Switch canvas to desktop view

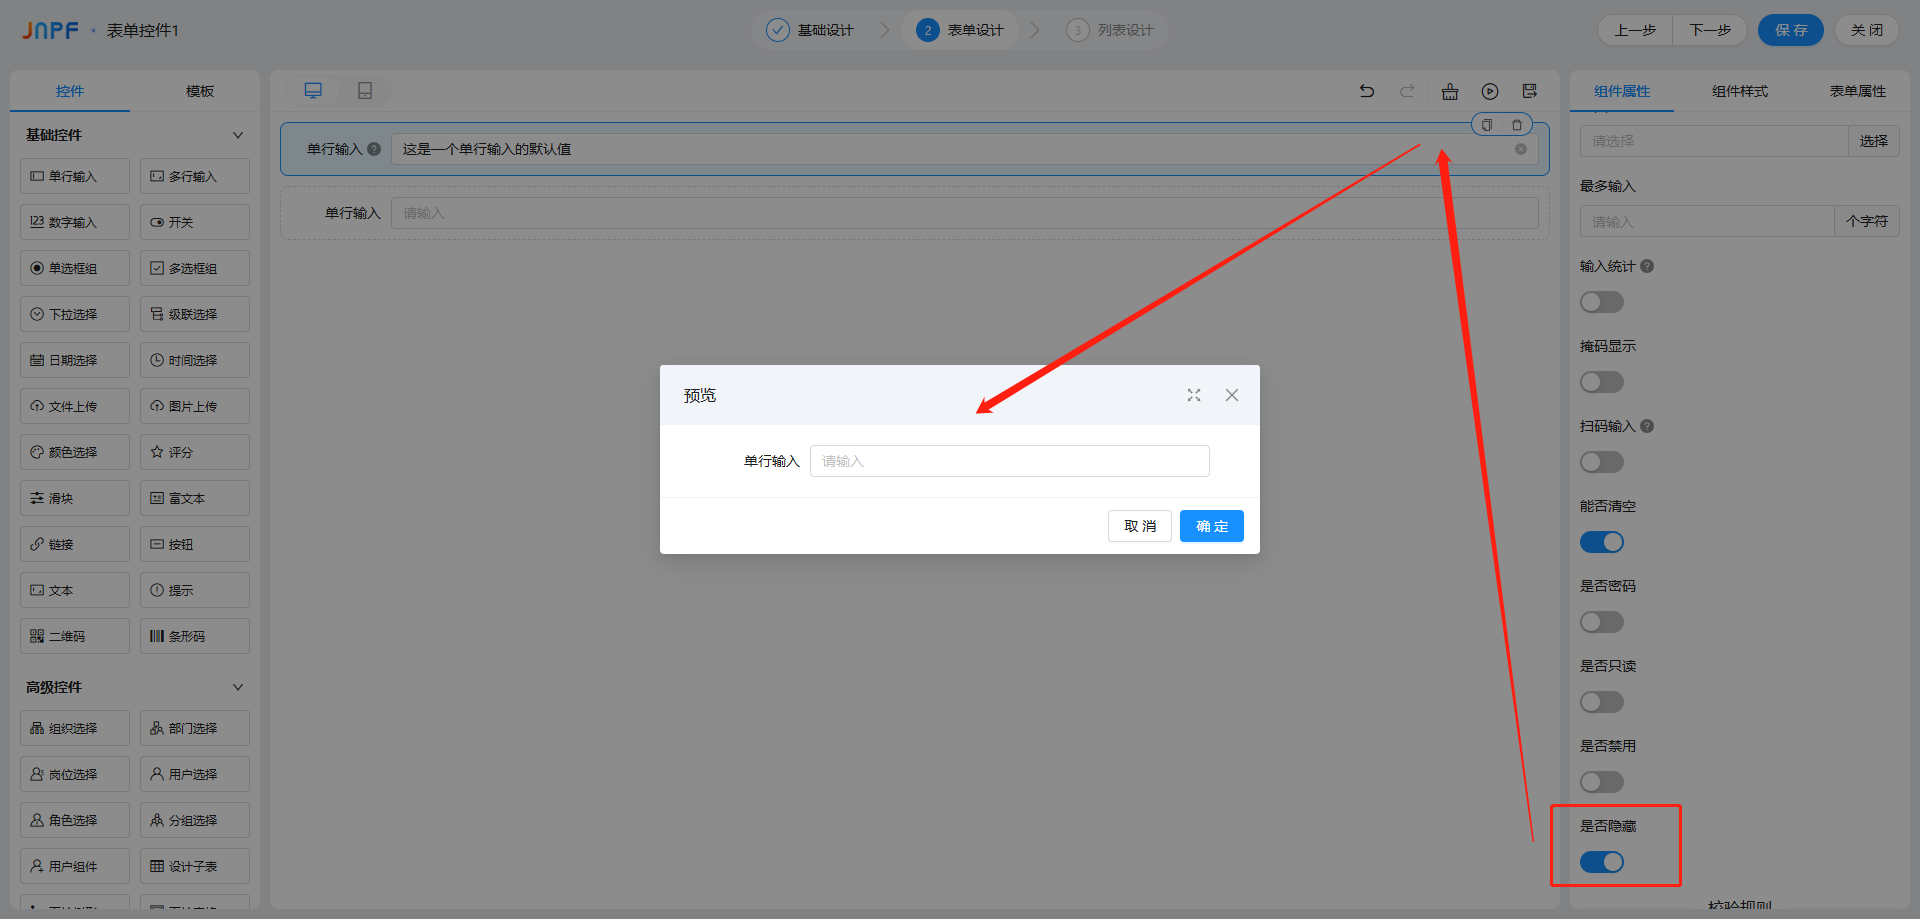point(313,91)
